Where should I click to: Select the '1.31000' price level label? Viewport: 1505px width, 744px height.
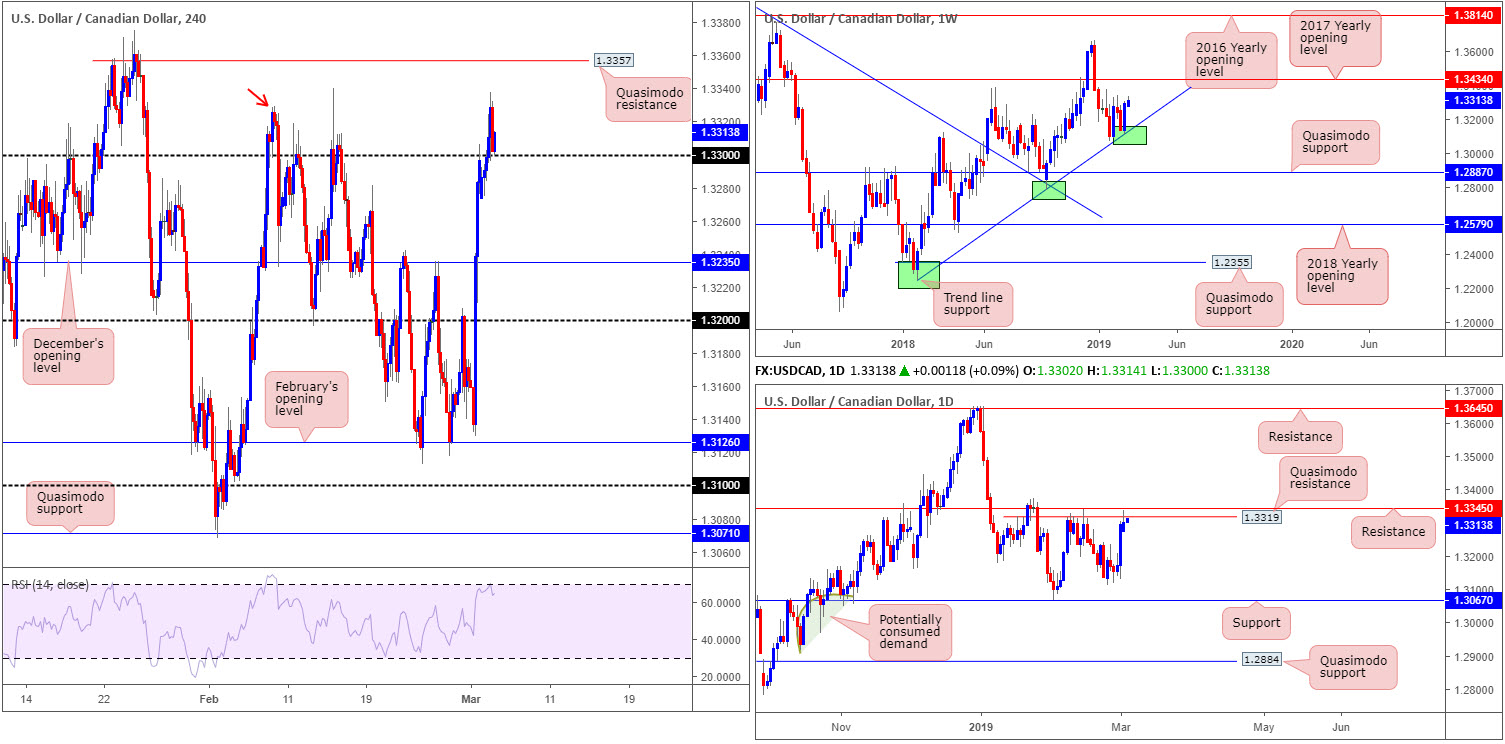tap(720, 485)
